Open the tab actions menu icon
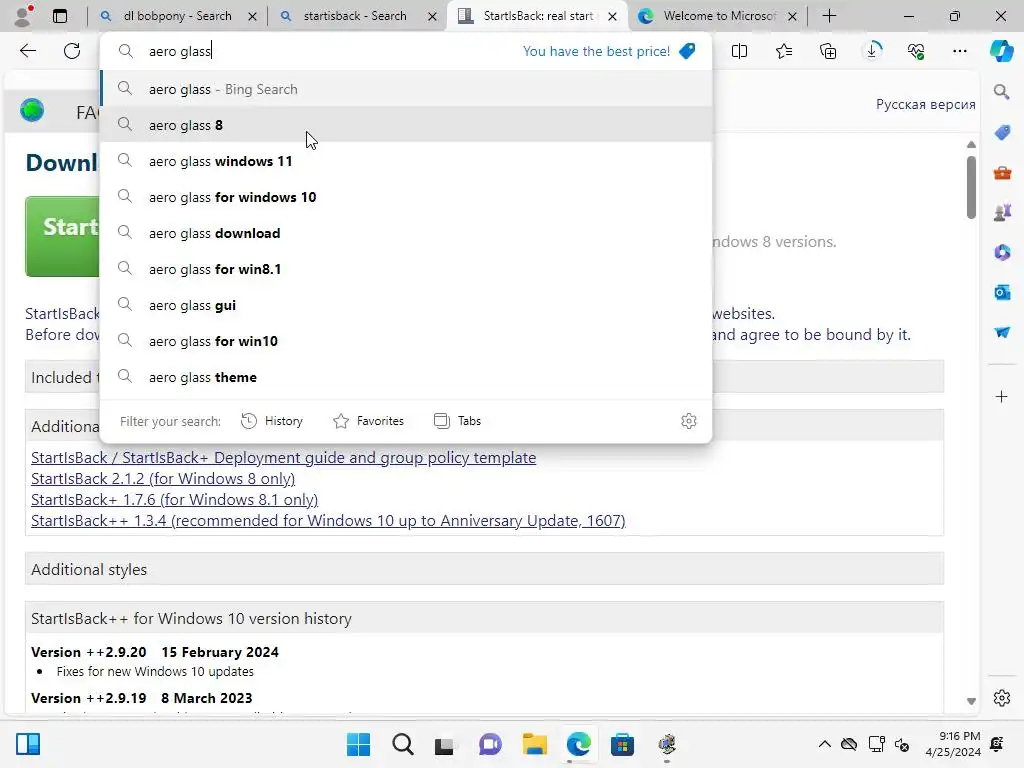The width and height of the screenshot is (1024, 768). (59, 16)
